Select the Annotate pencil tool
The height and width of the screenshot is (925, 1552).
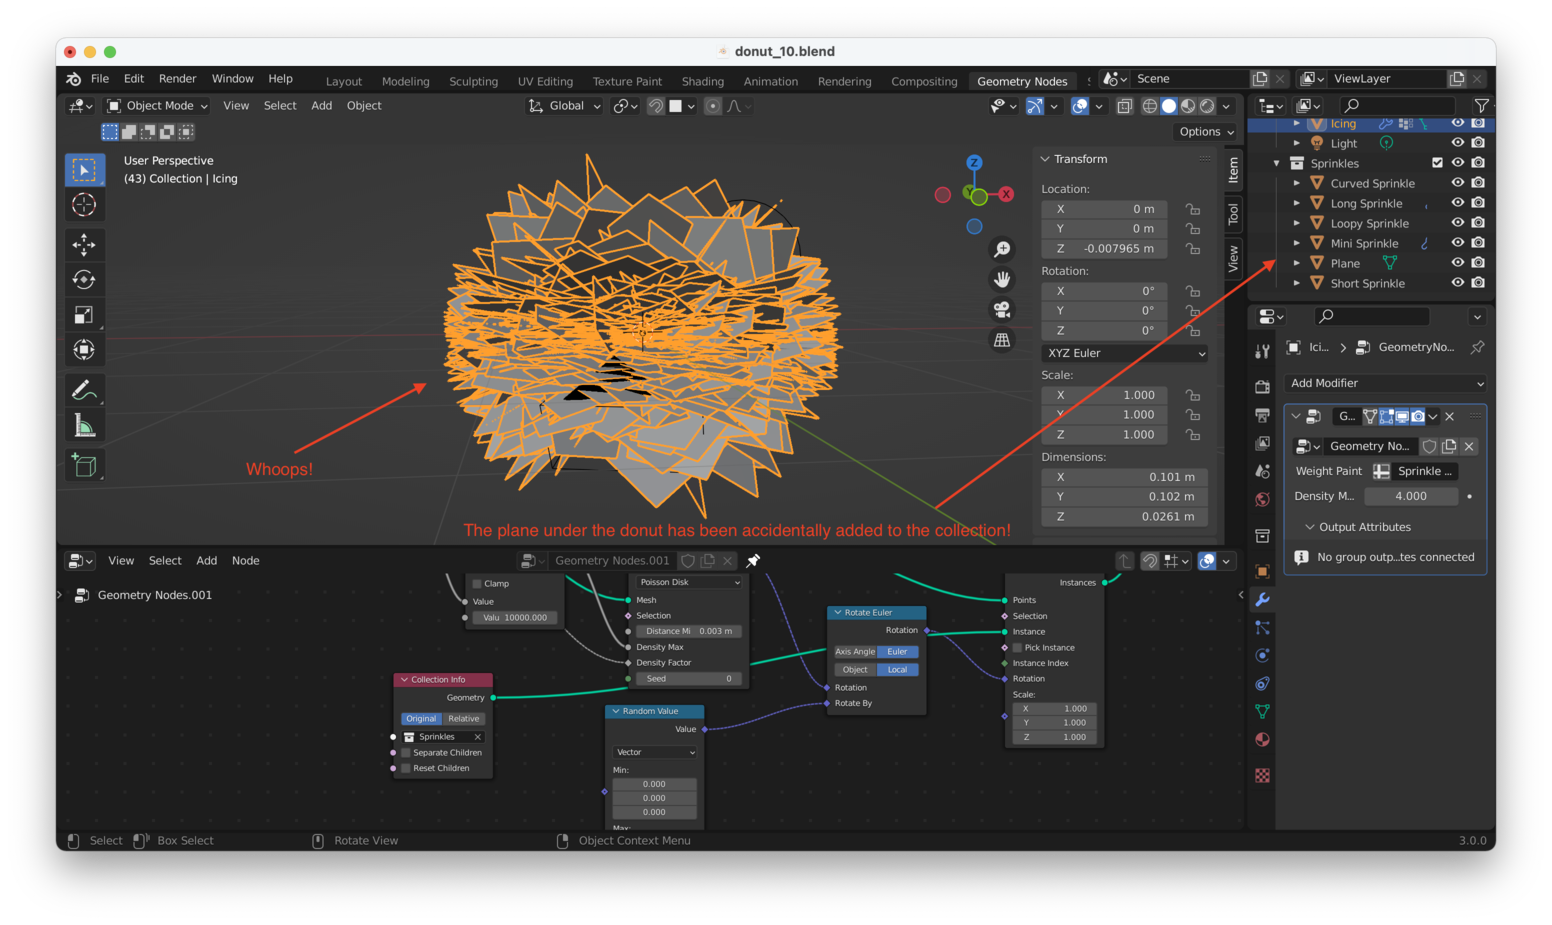(x=84, y=389)
